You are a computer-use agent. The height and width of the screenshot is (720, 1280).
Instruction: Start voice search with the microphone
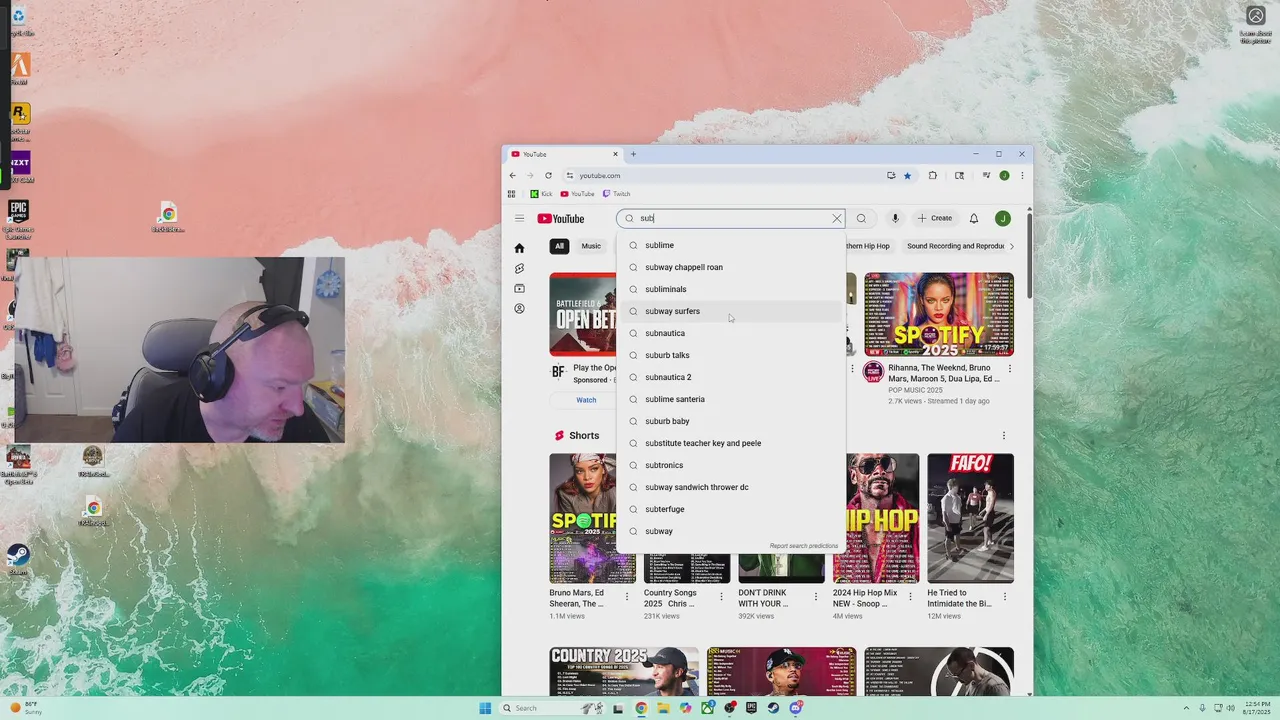895,218
